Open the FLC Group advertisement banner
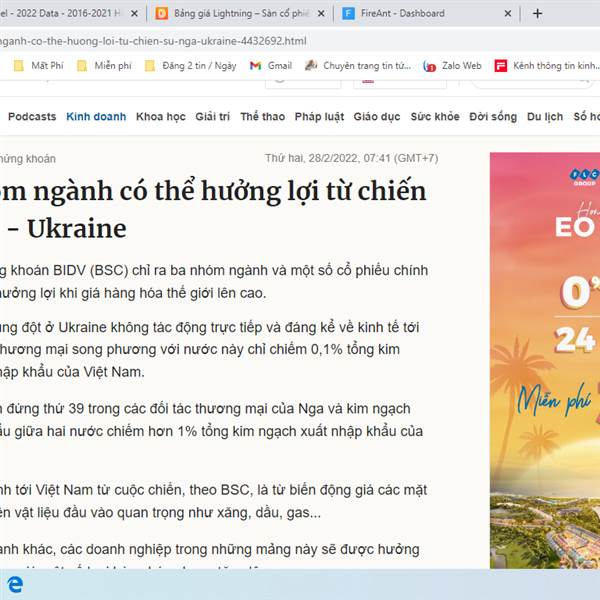 (545, 360)
